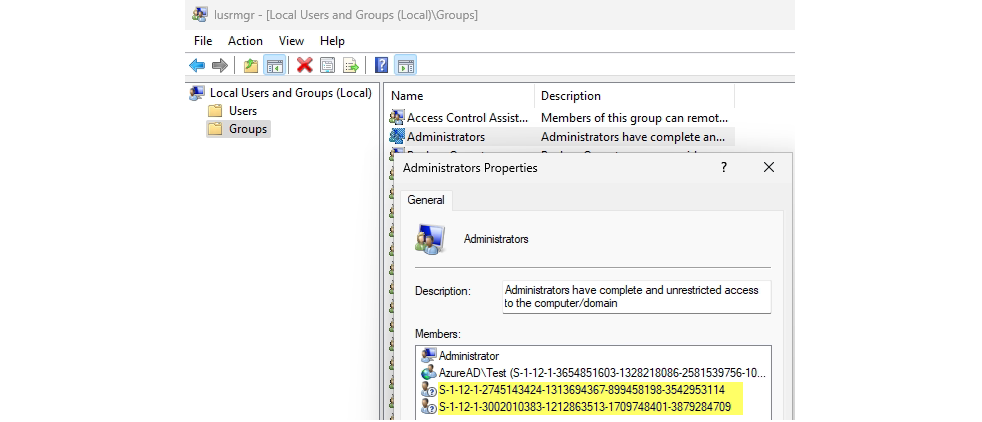Click the Administrators group icon in list

[x=396, y=136]
